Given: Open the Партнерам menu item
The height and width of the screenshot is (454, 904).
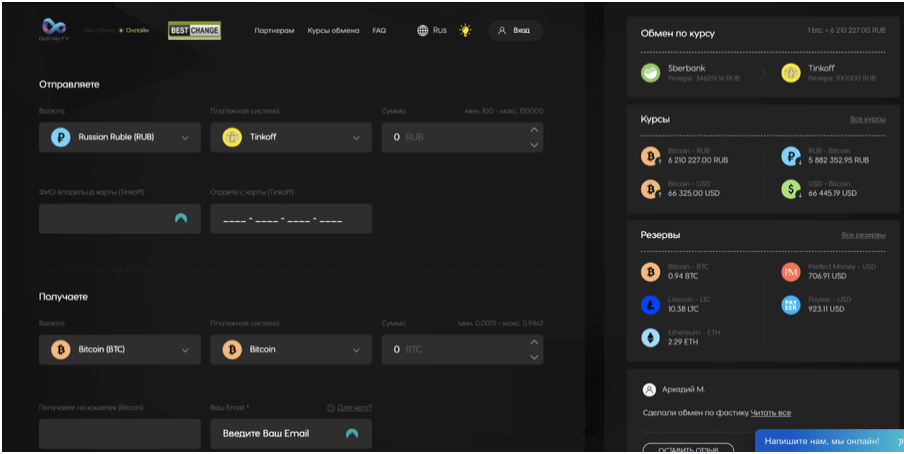Looking at the screenshot, I should (x=274, y=30).
